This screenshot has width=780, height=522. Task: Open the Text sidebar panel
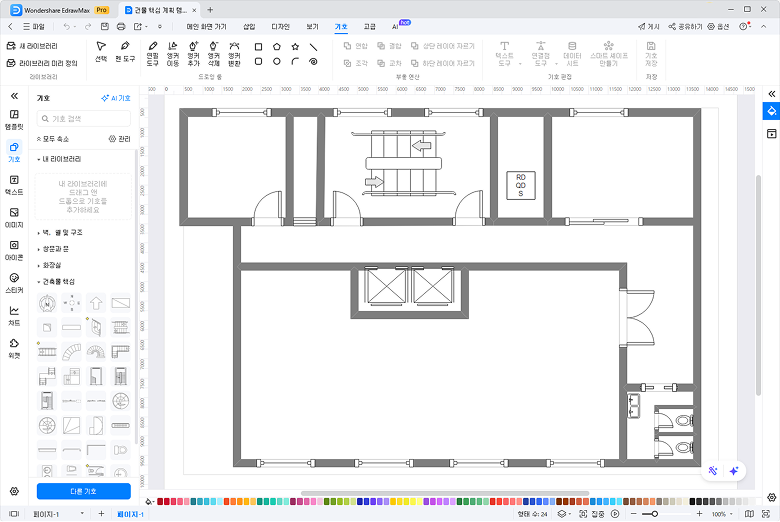coord(14,185)
